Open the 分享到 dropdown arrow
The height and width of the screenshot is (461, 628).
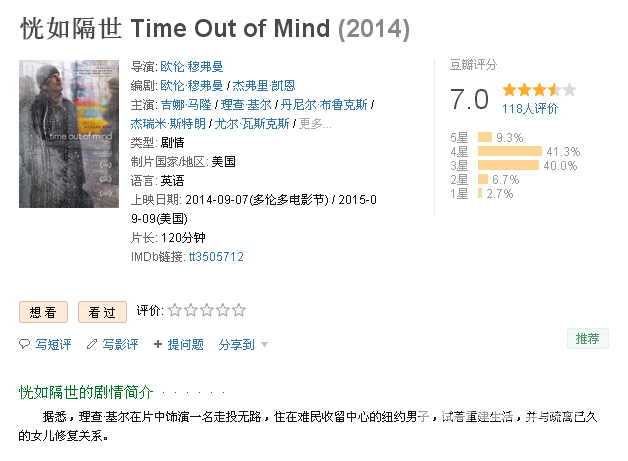tap(264, 344)
